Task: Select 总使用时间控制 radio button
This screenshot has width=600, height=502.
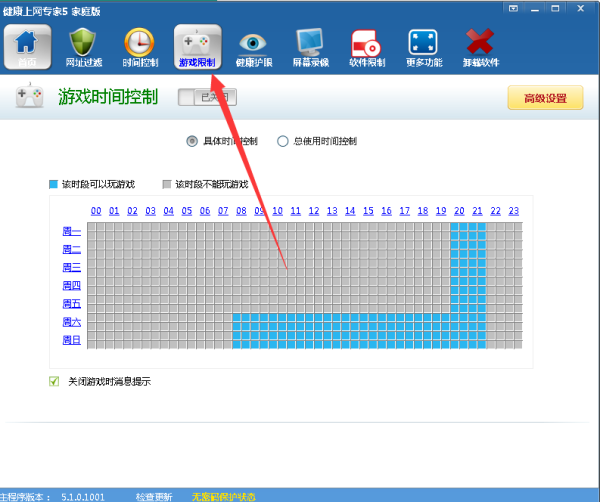Action: pos(282,141)
